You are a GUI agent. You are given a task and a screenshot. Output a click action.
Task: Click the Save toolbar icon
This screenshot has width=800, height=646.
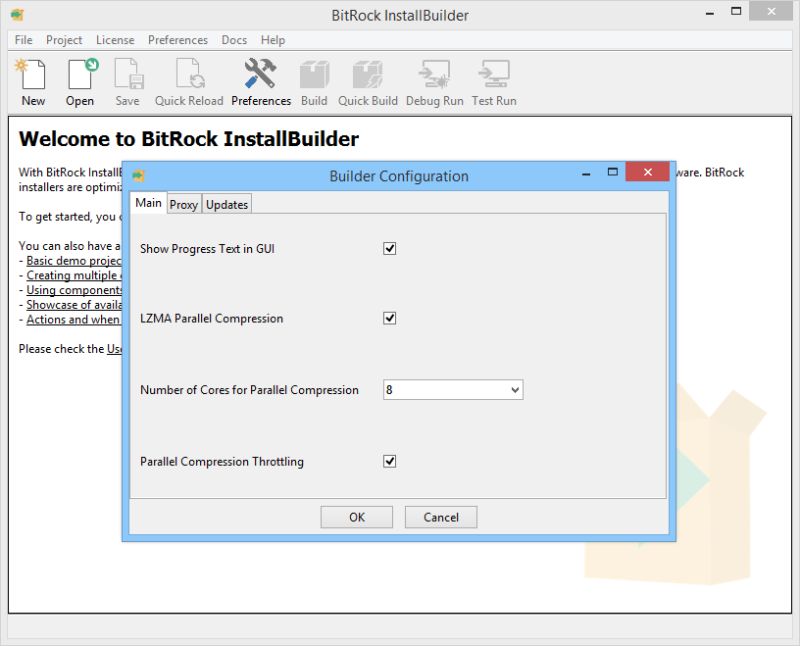click(x=128, y=74)
